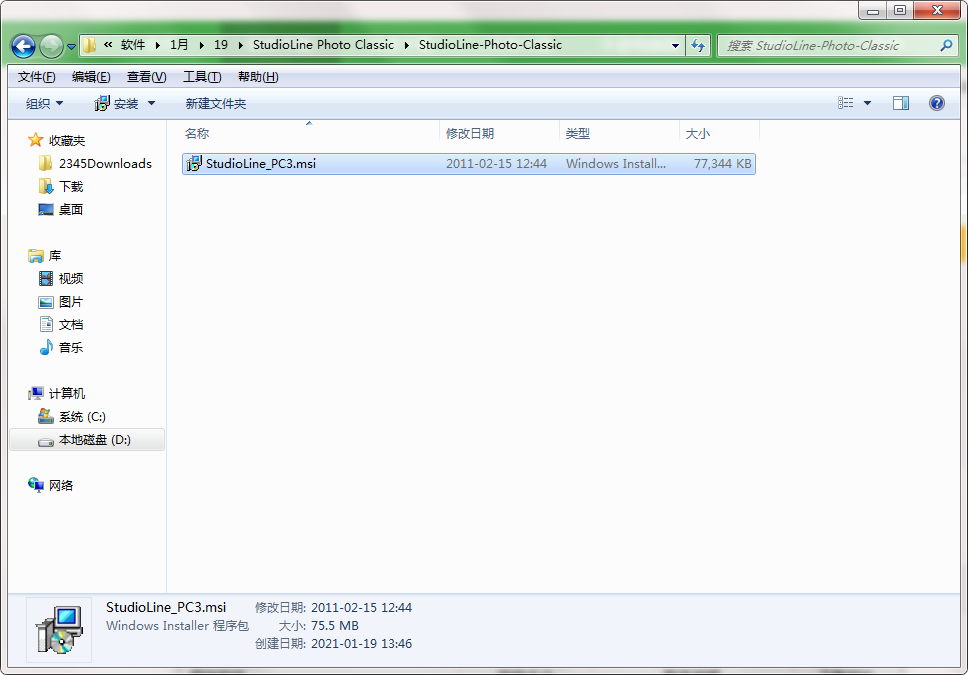Expand arrow after 1月 breadcrumb

(202, 45)
